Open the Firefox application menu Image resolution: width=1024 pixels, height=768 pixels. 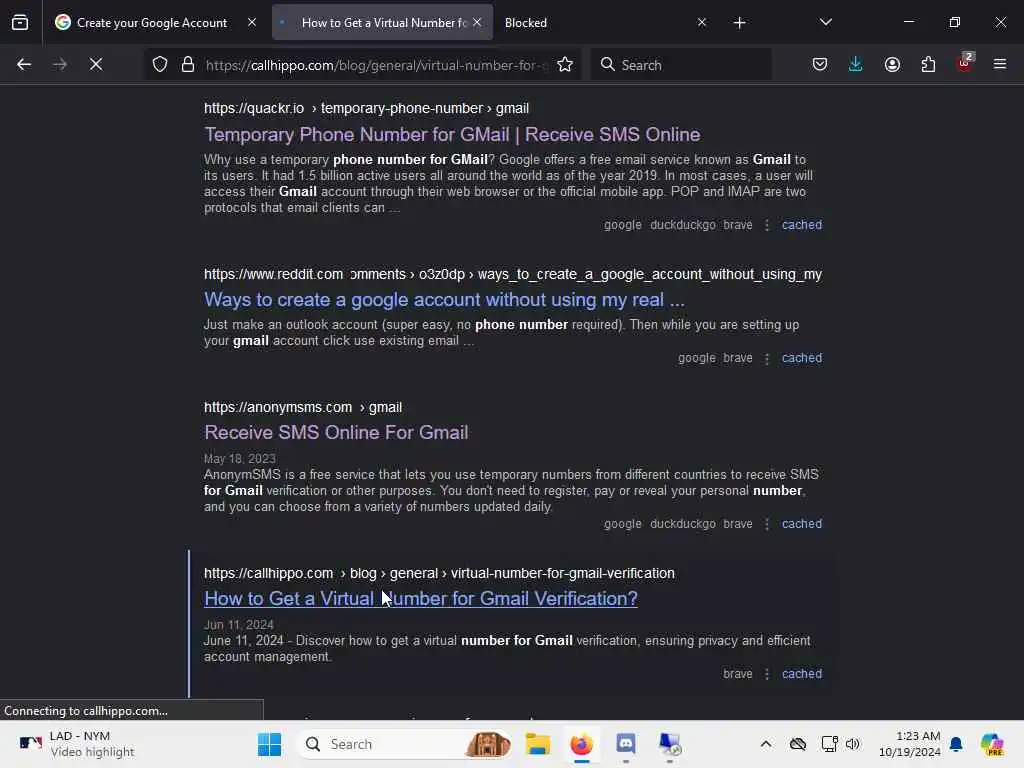[1000, 65]
